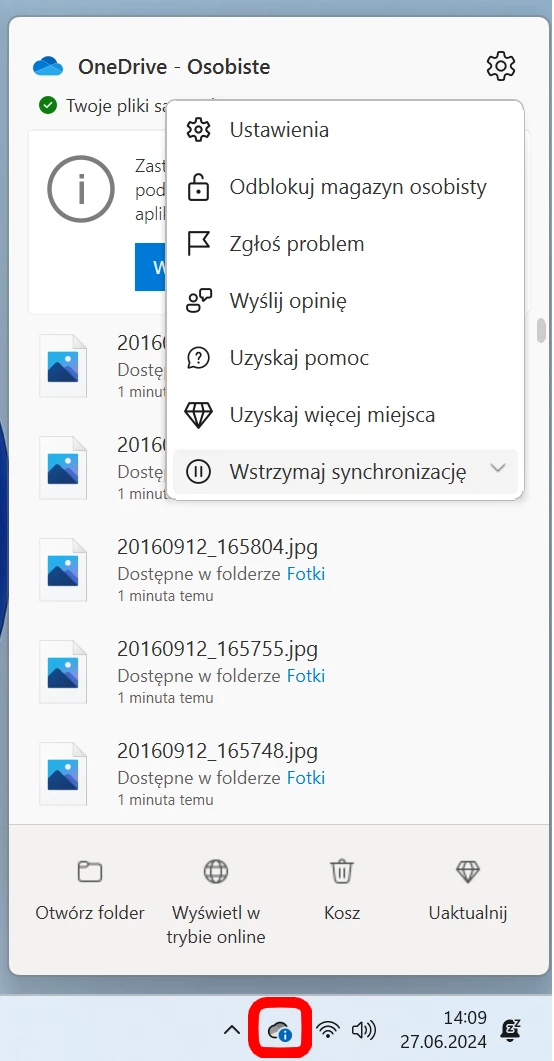Click the Wyślij opinię feedback icon
This screenshot has height=1061, width=554.
click(x=199, y=300)
